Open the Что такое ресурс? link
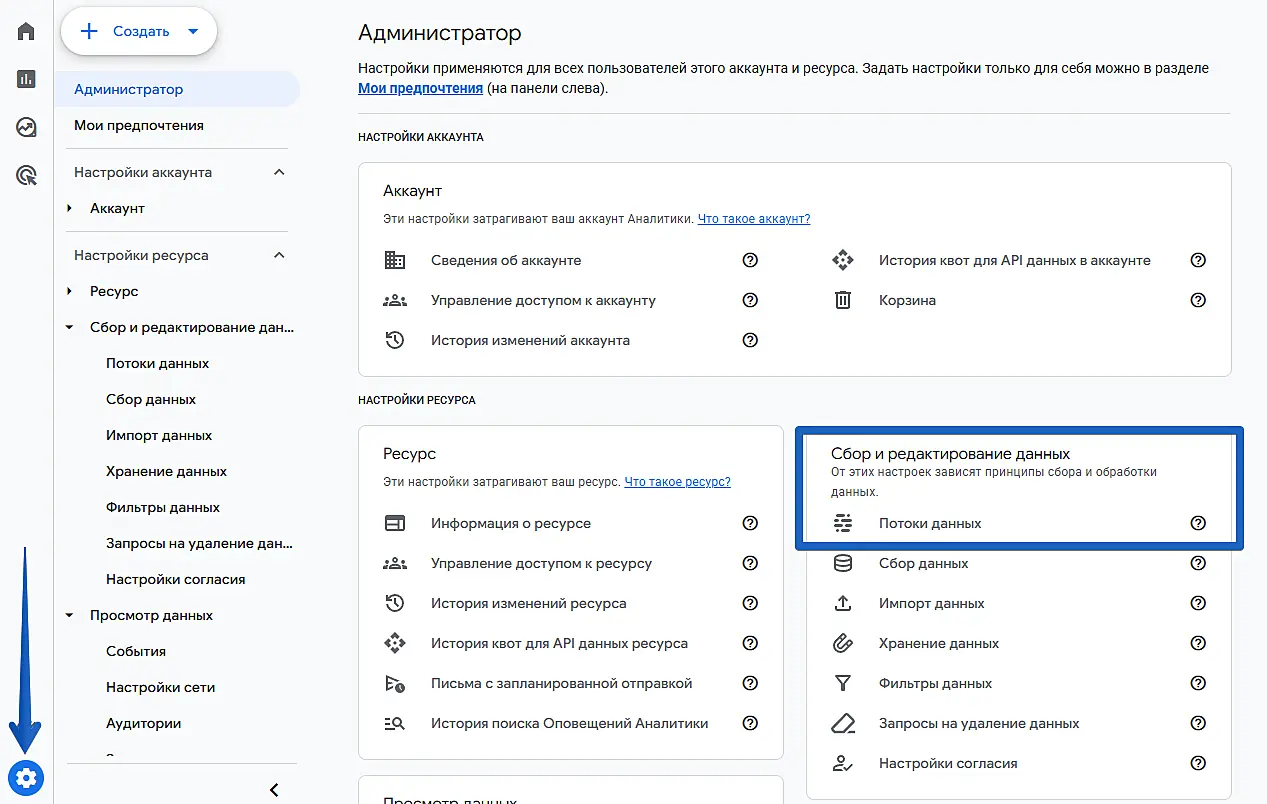Screen dimensions: 1267x804 point(678,481)
